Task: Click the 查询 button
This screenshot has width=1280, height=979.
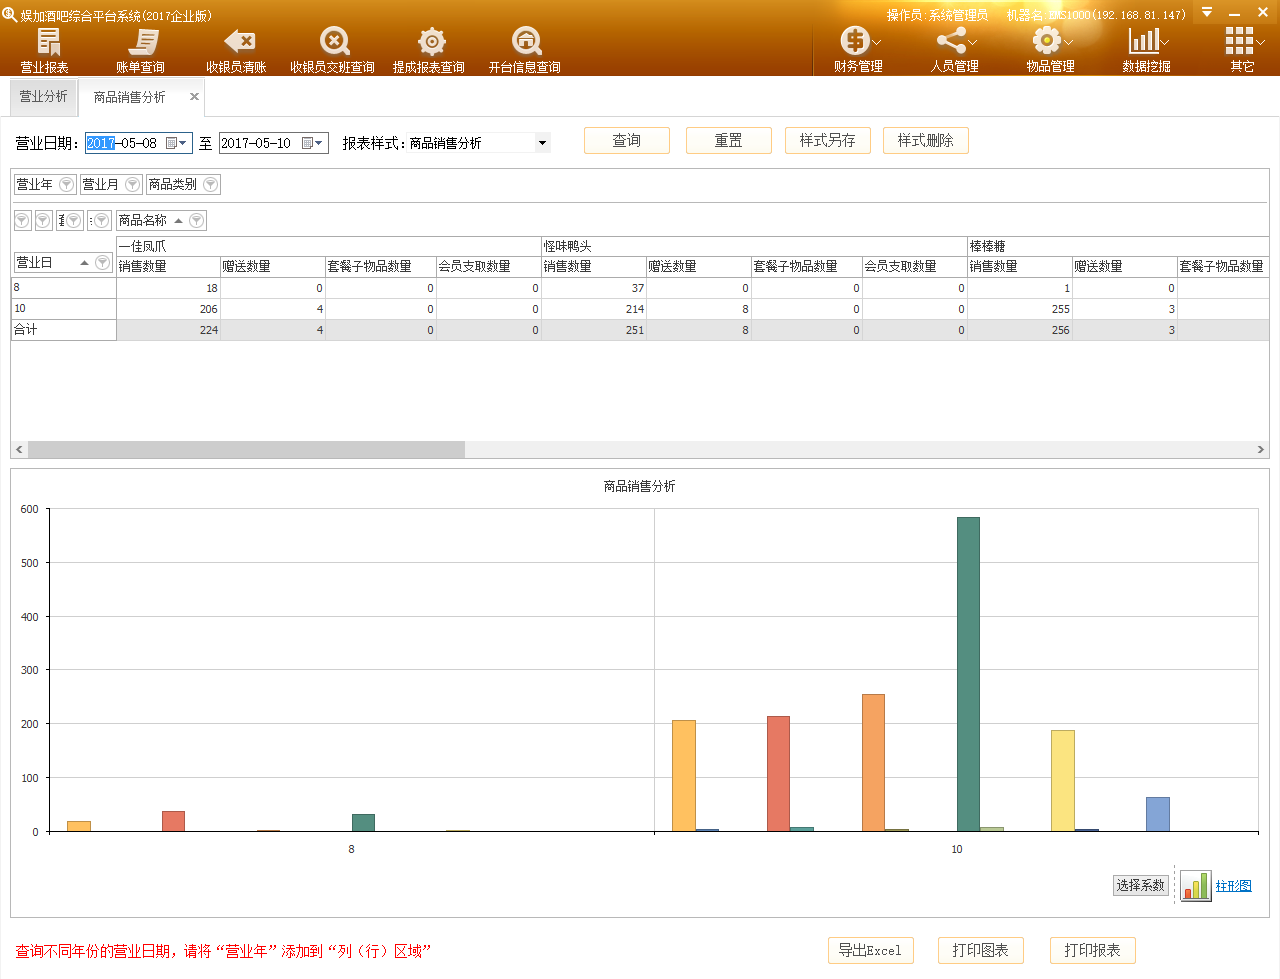Action: pyautogui.click(x=626, y=141)
